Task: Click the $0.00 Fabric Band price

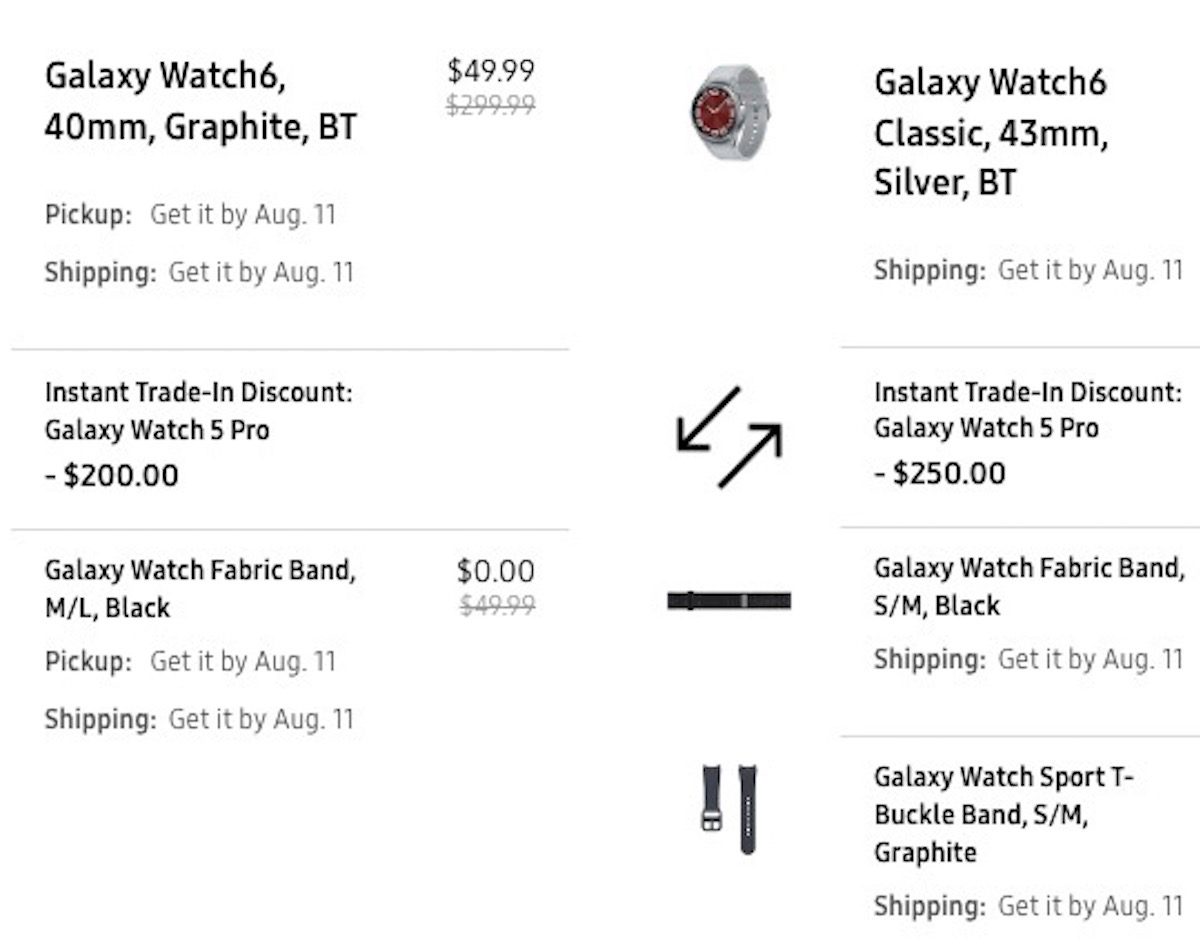Action: [x=495, y=572]
